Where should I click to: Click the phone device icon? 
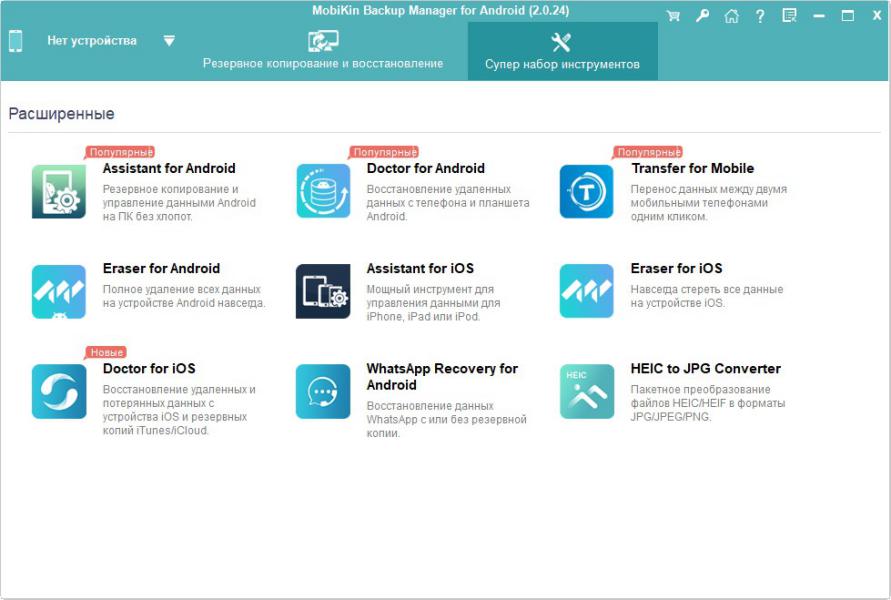(x=16, y=41)
